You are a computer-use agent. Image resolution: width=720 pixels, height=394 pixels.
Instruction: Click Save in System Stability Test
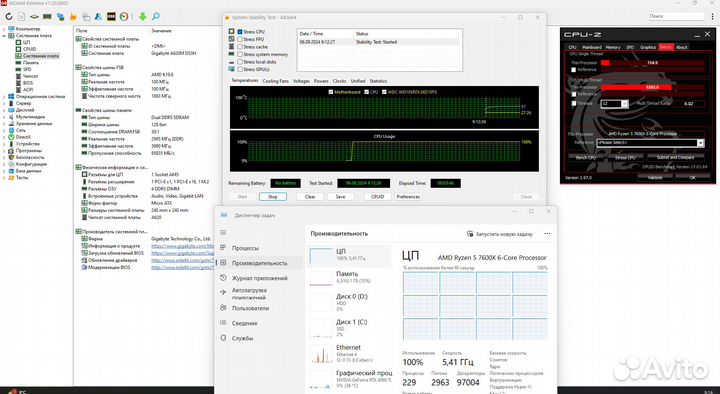[x=340, y=197]
